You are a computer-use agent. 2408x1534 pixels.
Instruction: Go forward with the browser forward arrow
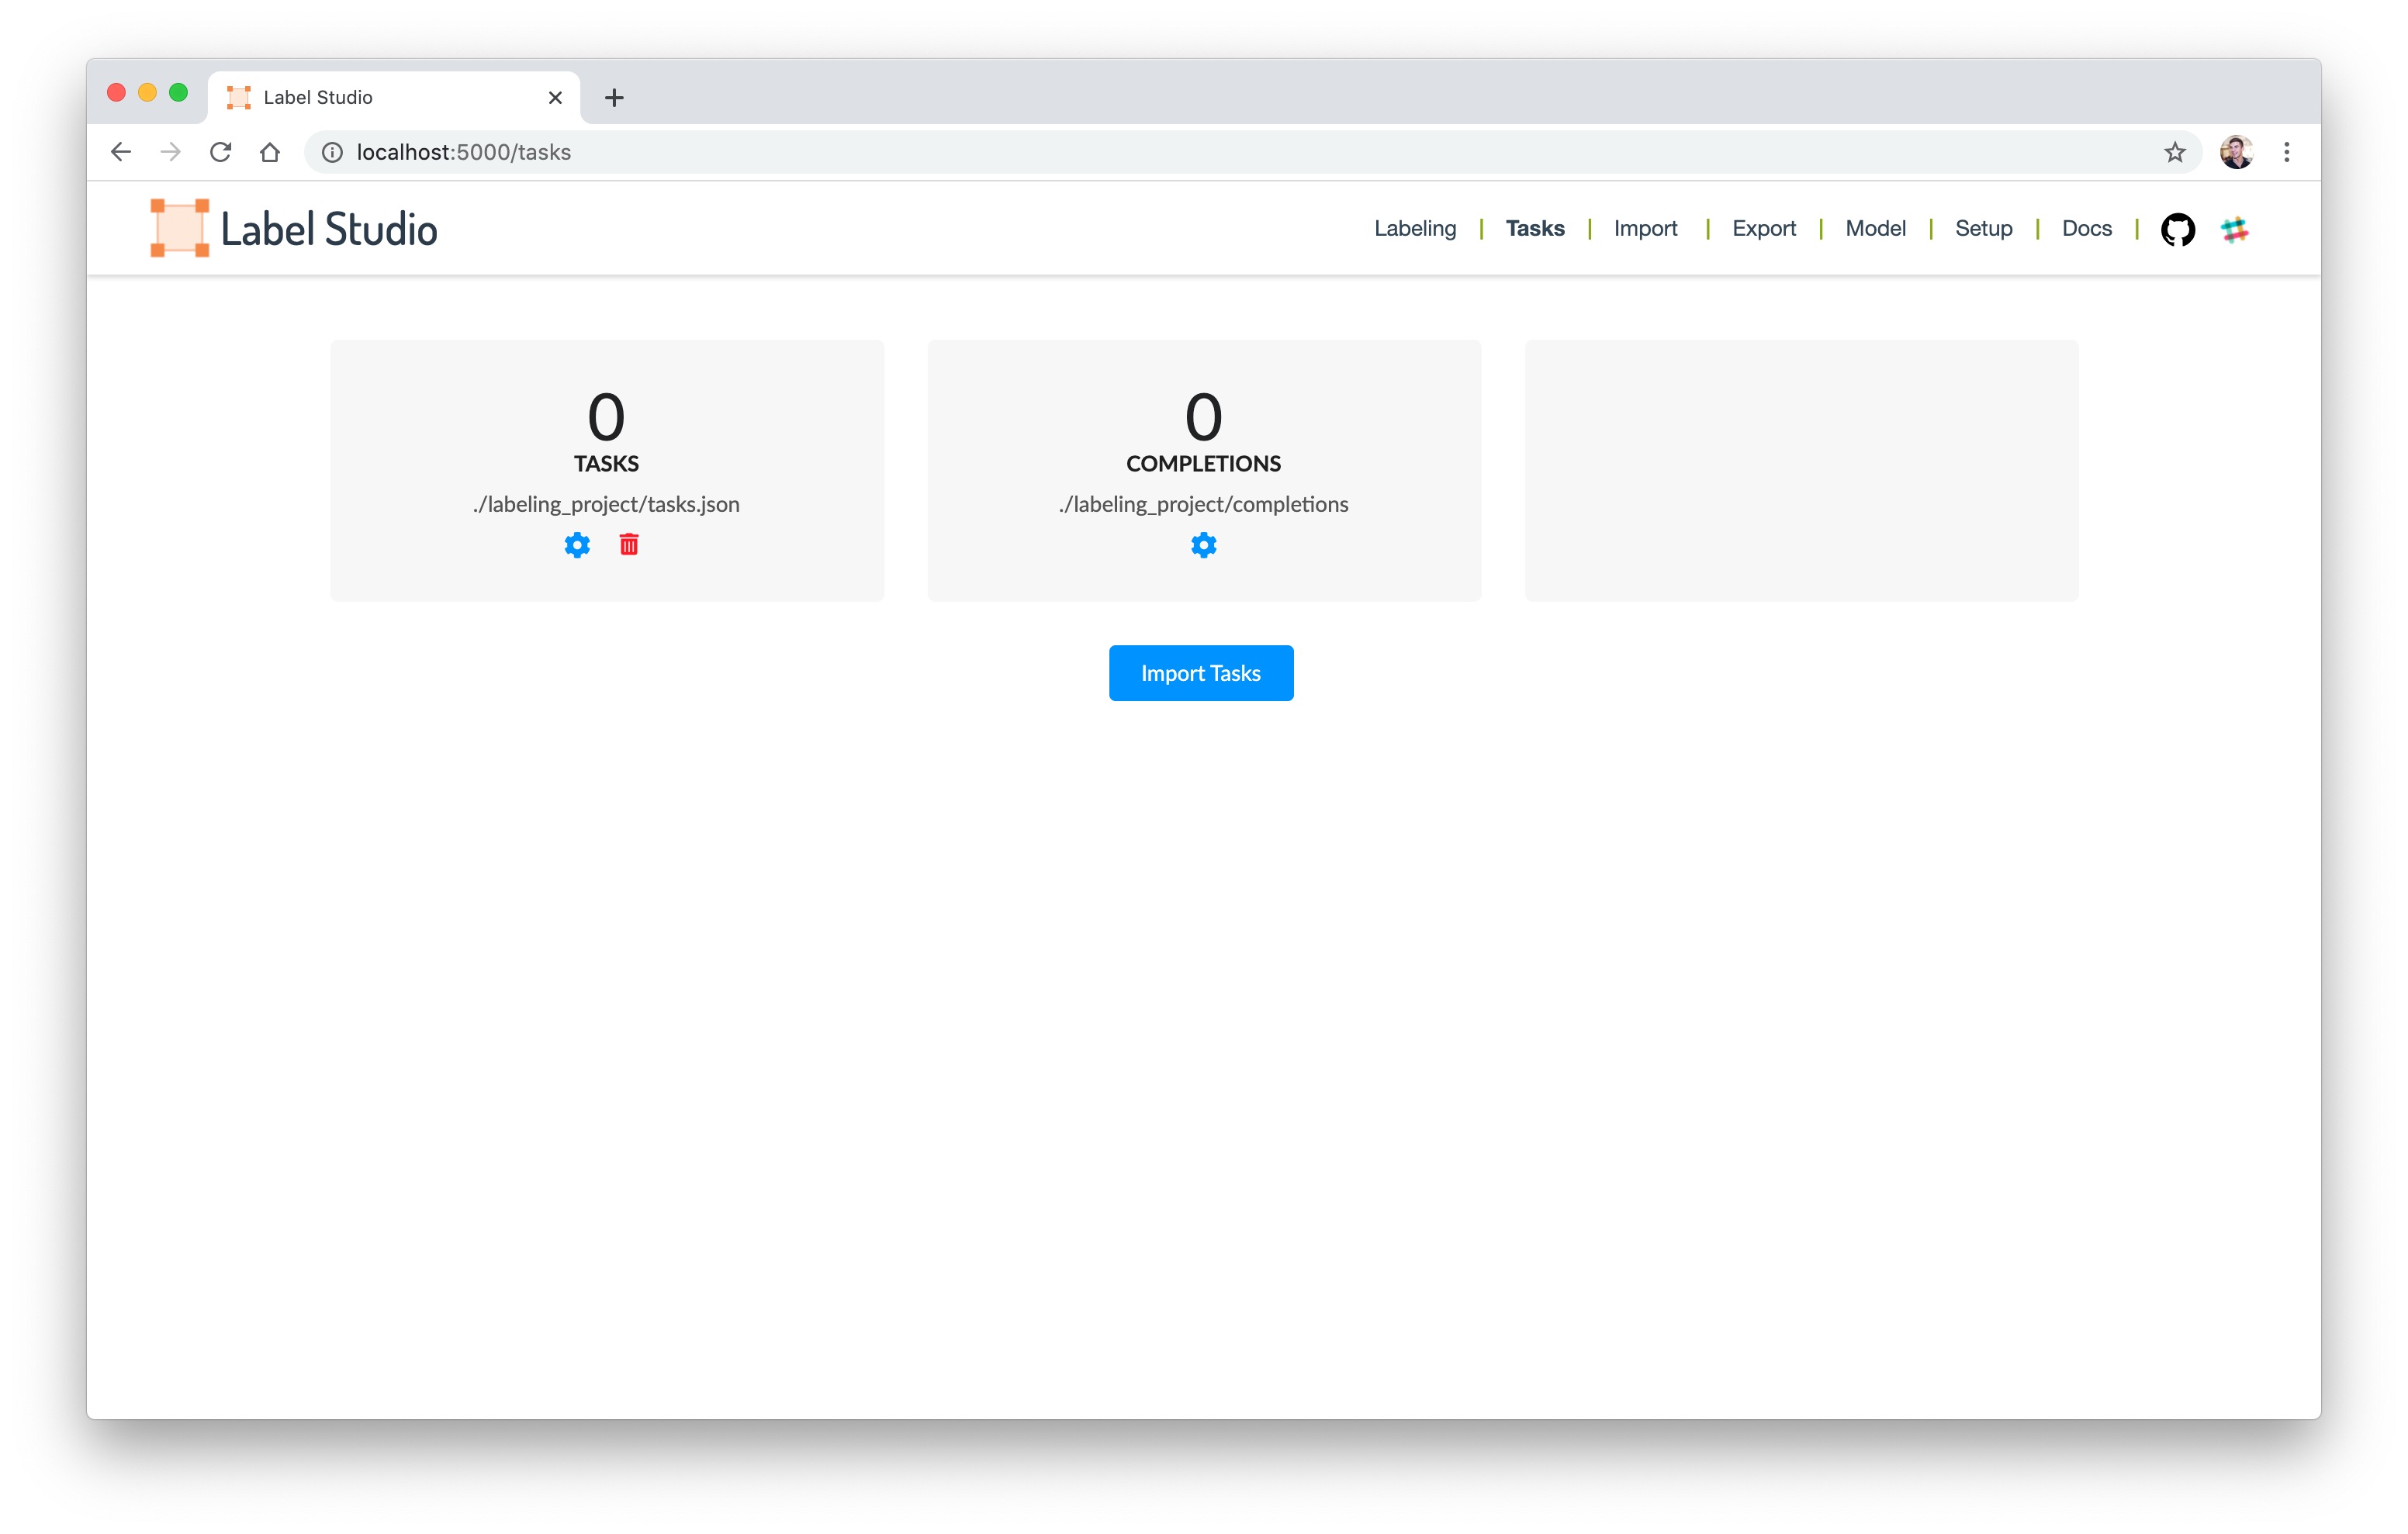[x=171, y=152]
